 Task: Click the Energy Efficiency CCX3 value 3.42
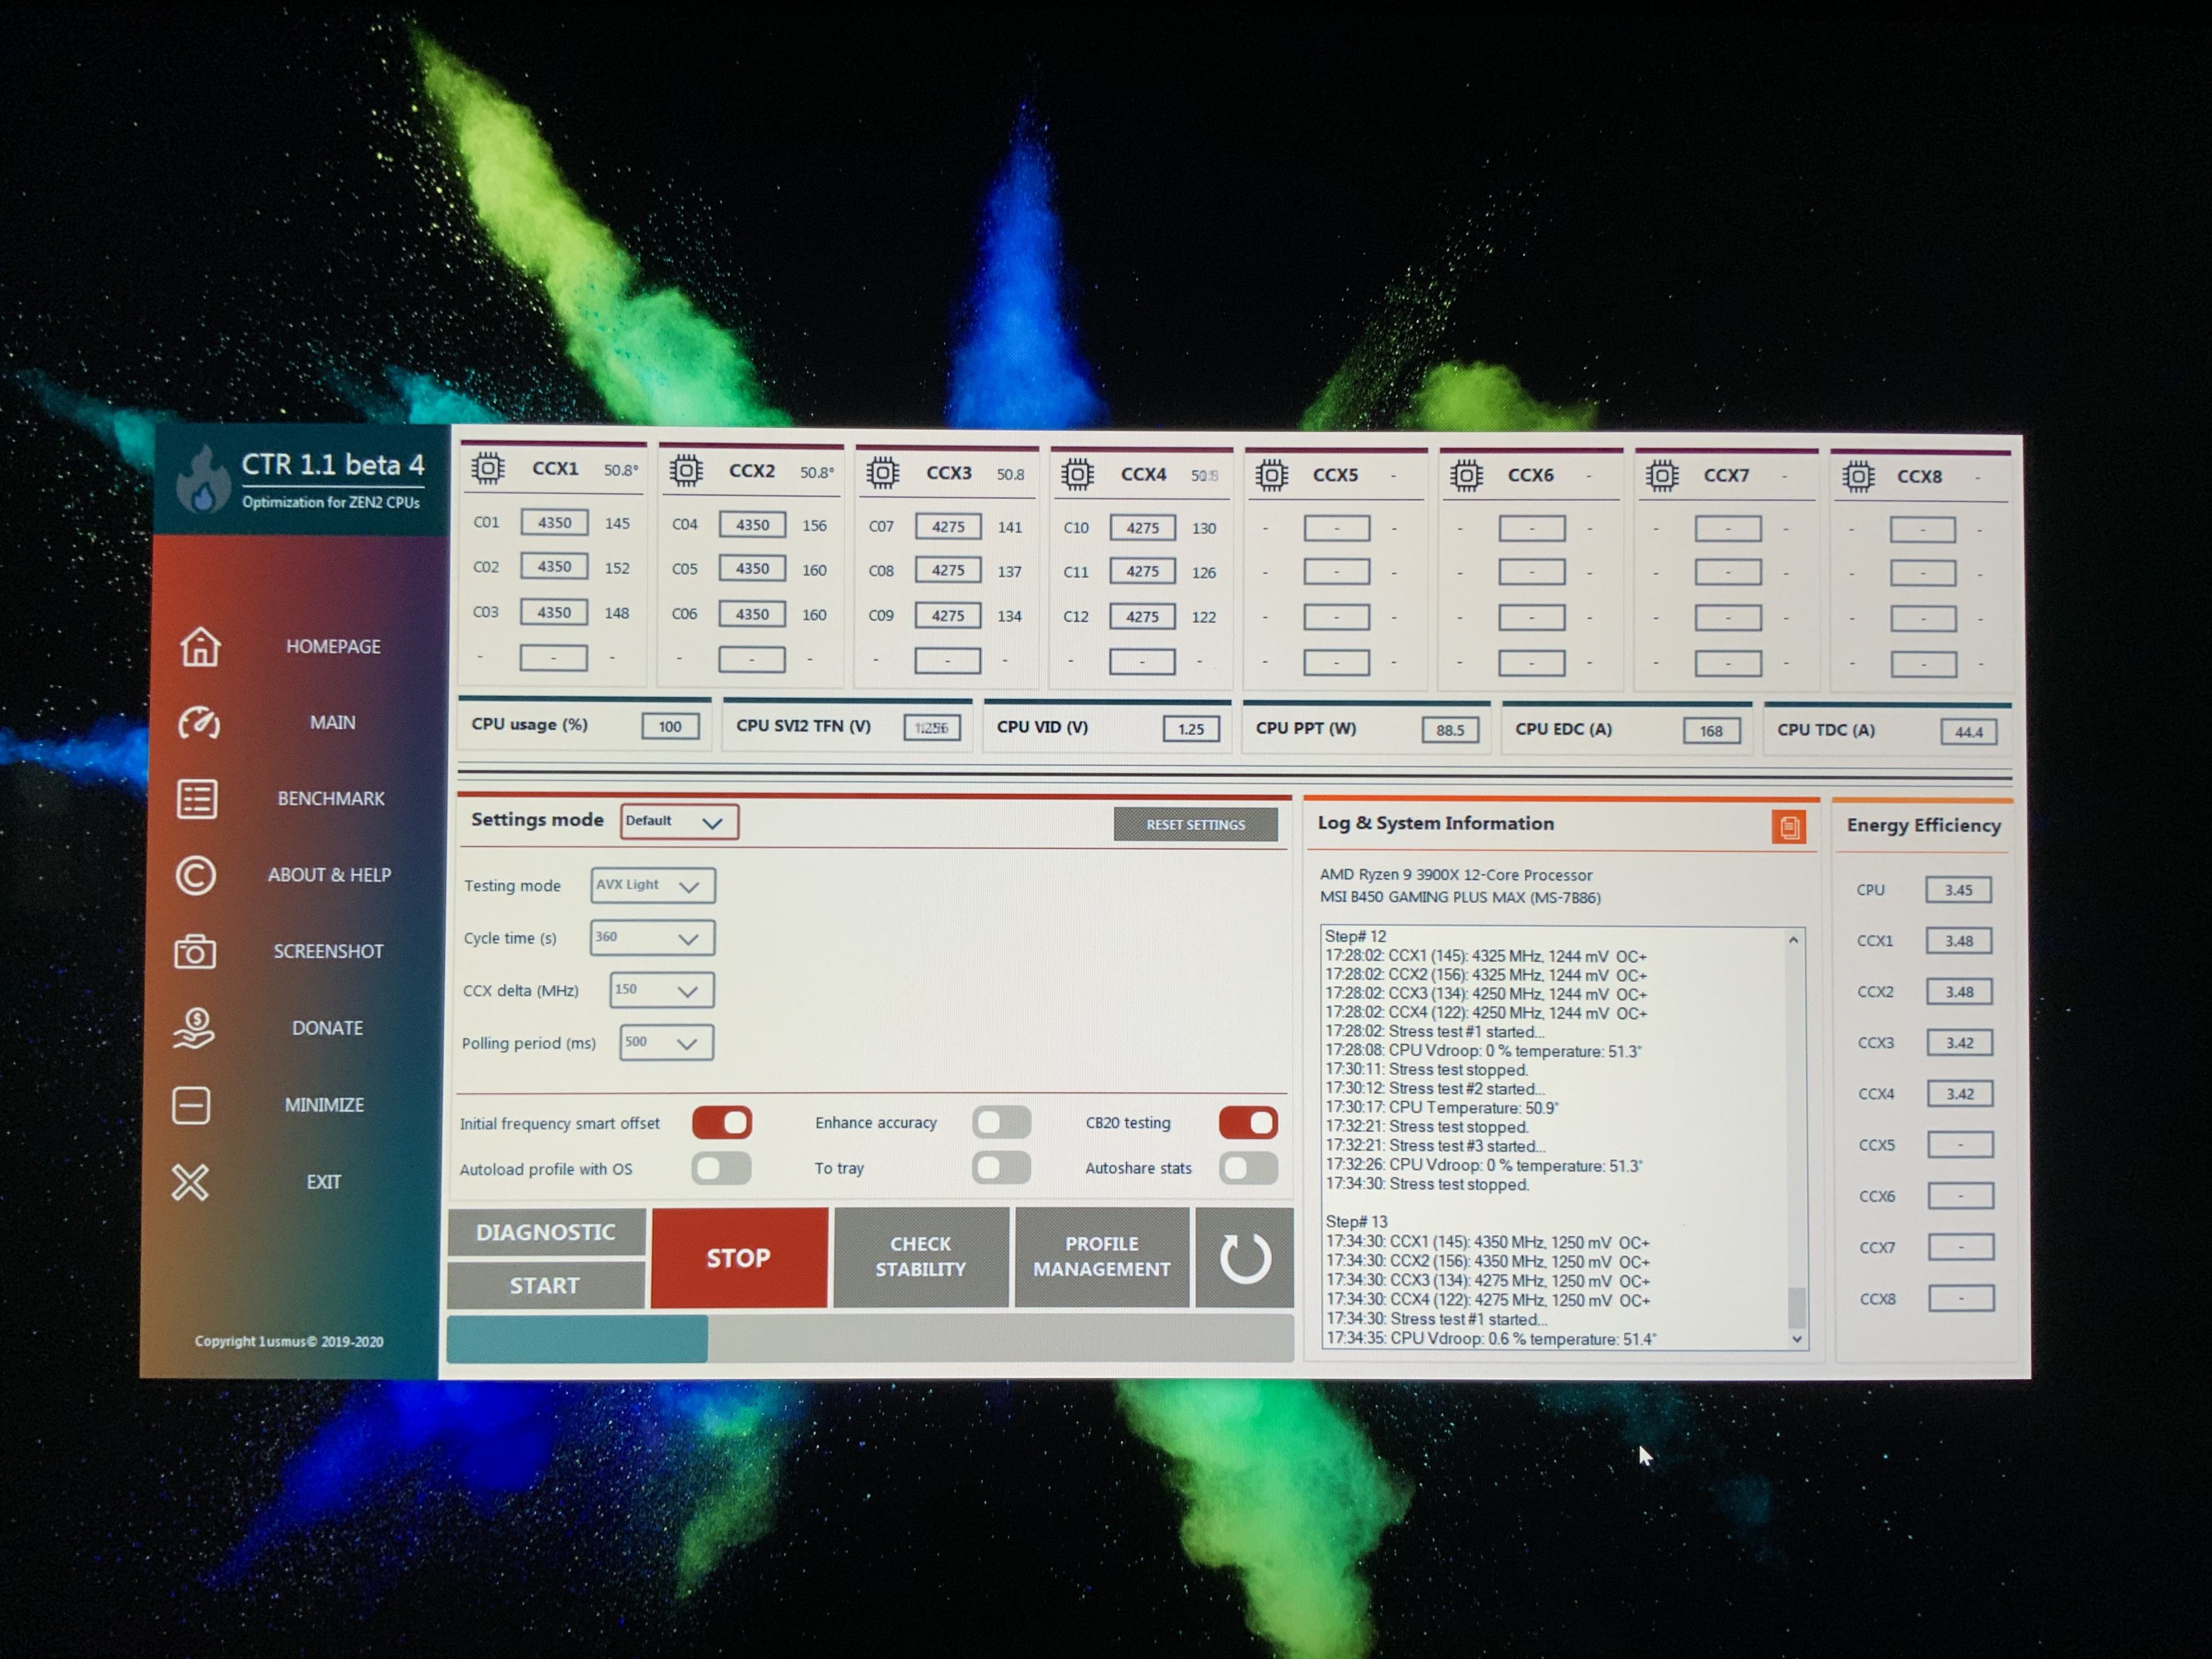click(x=1960, y=1043)
